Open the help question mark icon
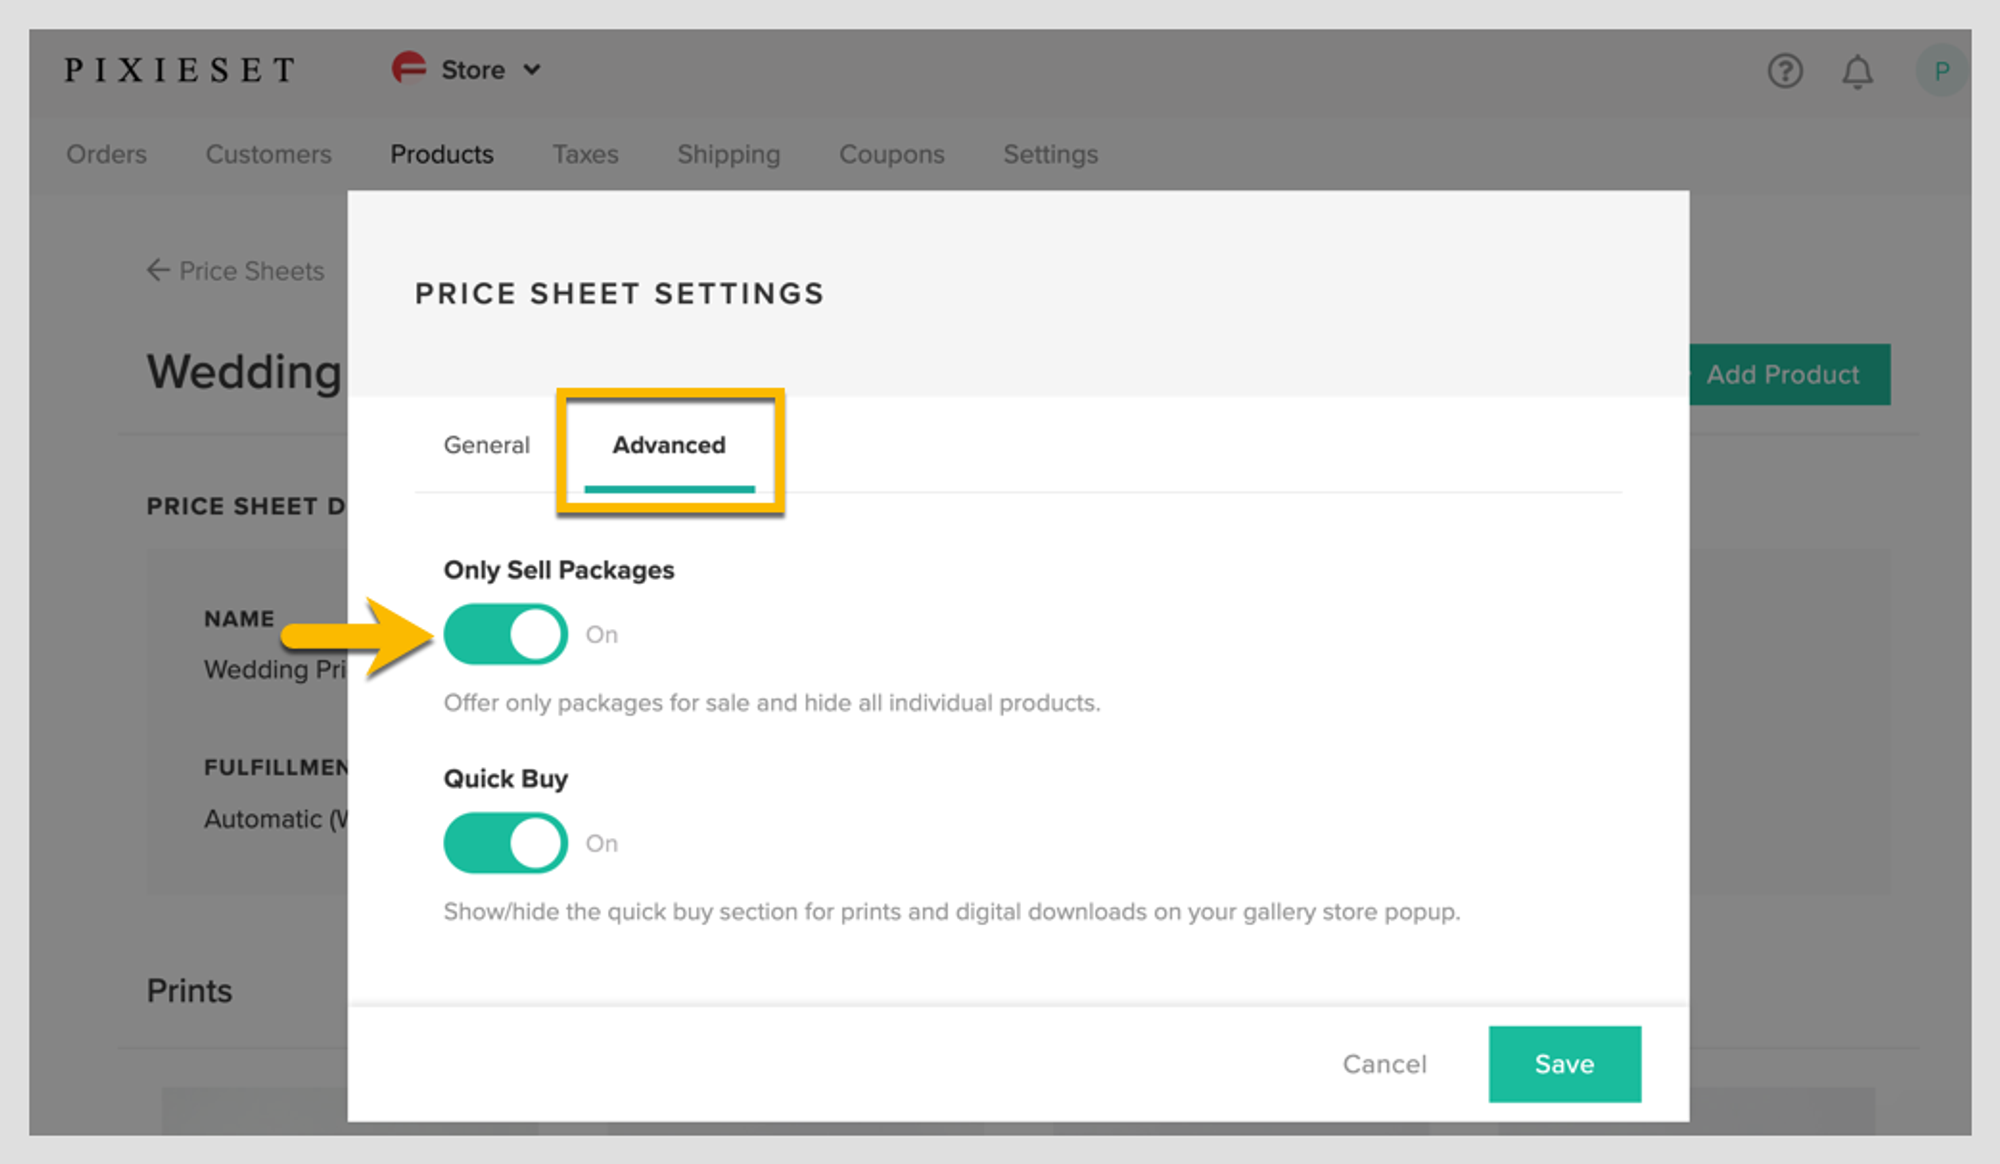This screenshot has height=1164, width=2000. [1786, 71]
